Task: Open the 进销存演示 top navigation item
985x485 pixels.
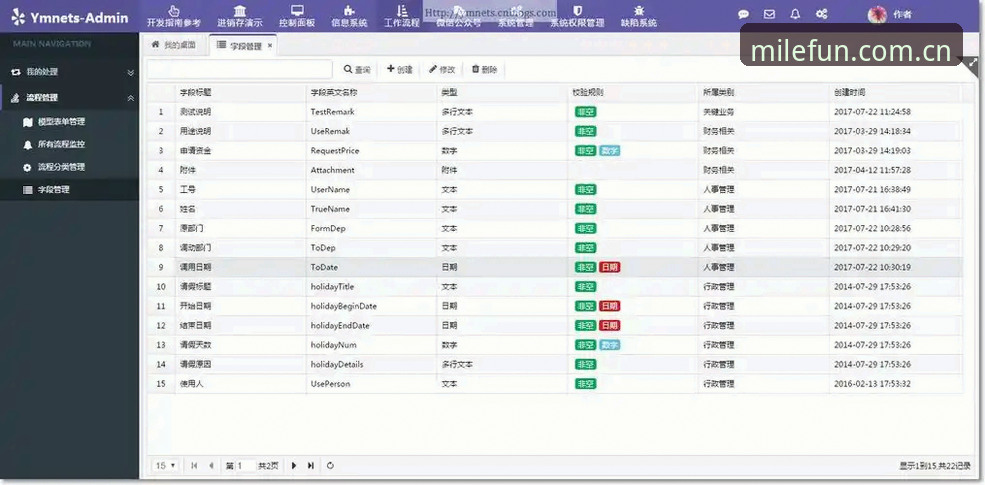Action: pyautogui.click(x=240, y=16)
